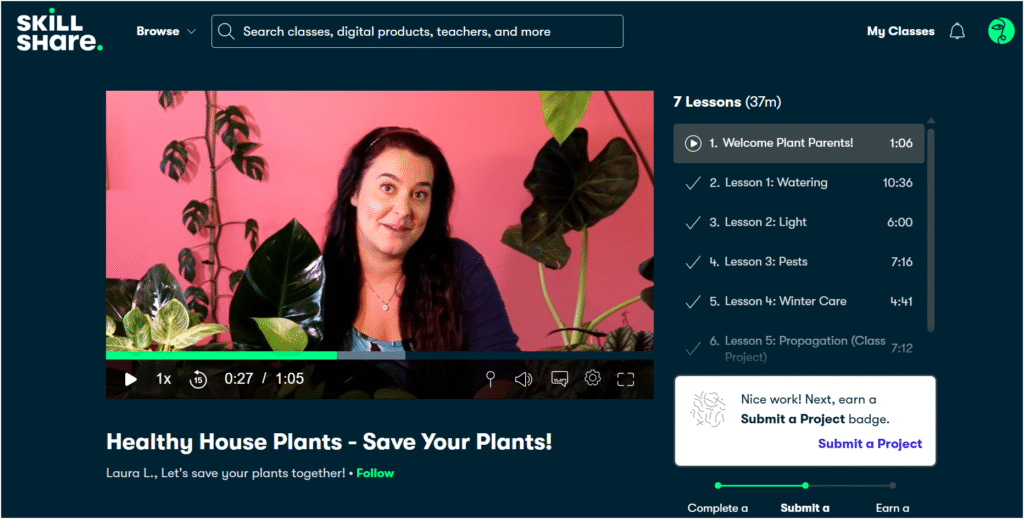Change the 1x playback speed
1024x519 pixels.
click(x=163, y=379)
